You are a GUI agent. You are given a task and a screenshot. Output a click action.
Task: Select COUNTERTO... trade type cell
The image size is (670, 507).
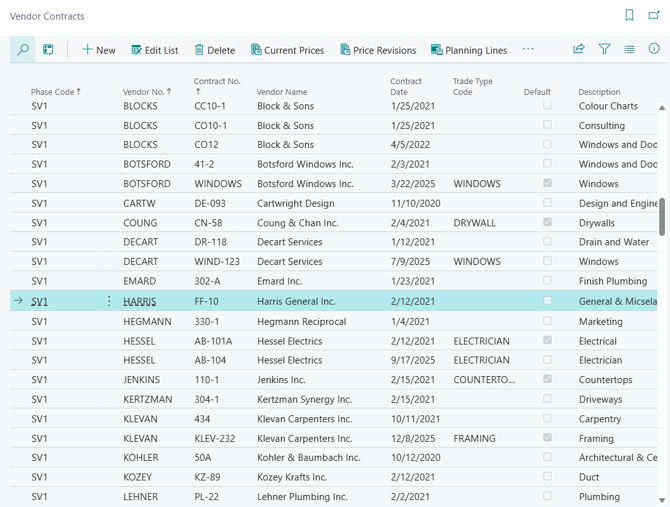point(484,380)
